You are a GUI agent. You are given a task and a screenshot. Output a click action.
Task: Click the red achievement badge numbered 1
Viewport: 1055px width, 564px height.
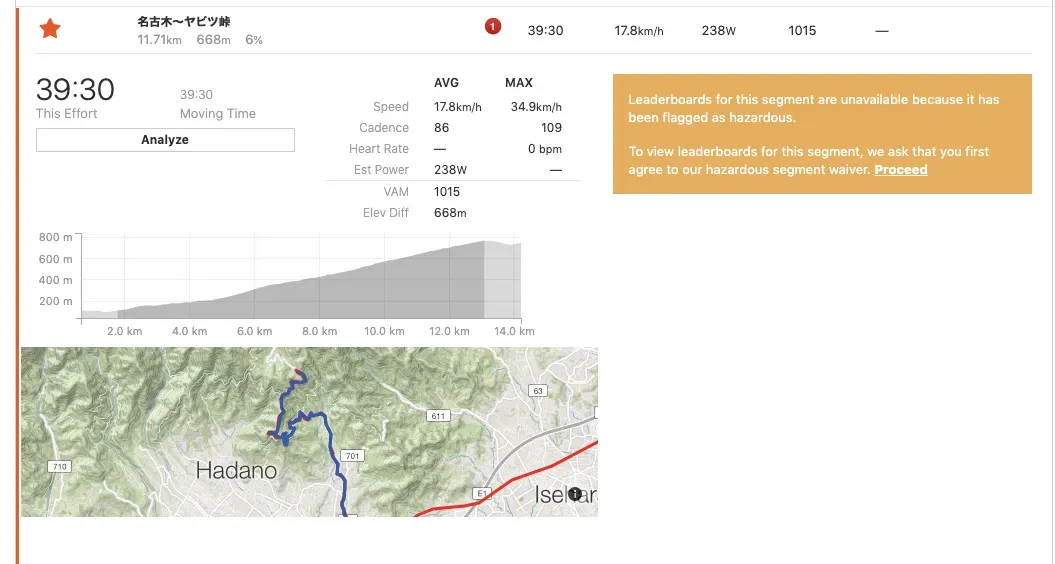tap(492, 26)
